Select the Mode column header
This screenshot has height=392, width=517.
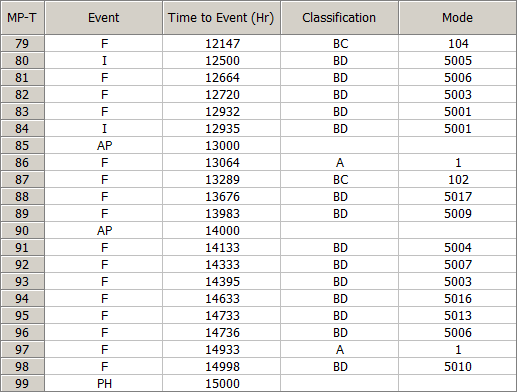(x=457, y=18)
